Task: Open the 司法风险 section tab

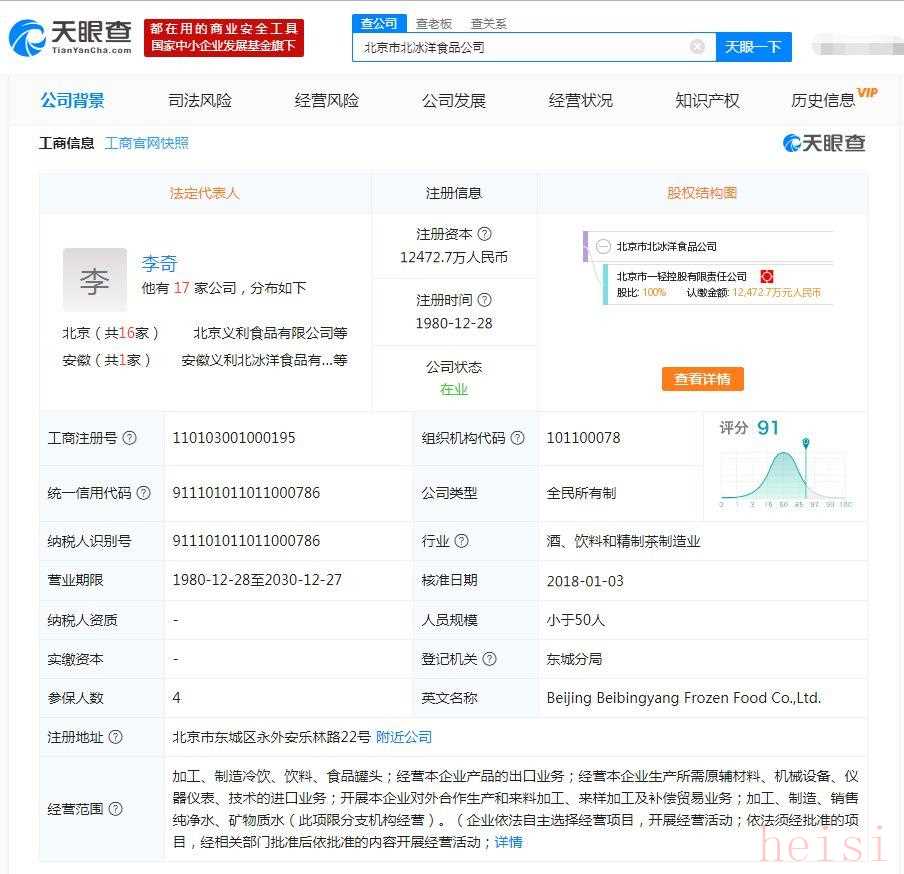Action: pos(200,100)
